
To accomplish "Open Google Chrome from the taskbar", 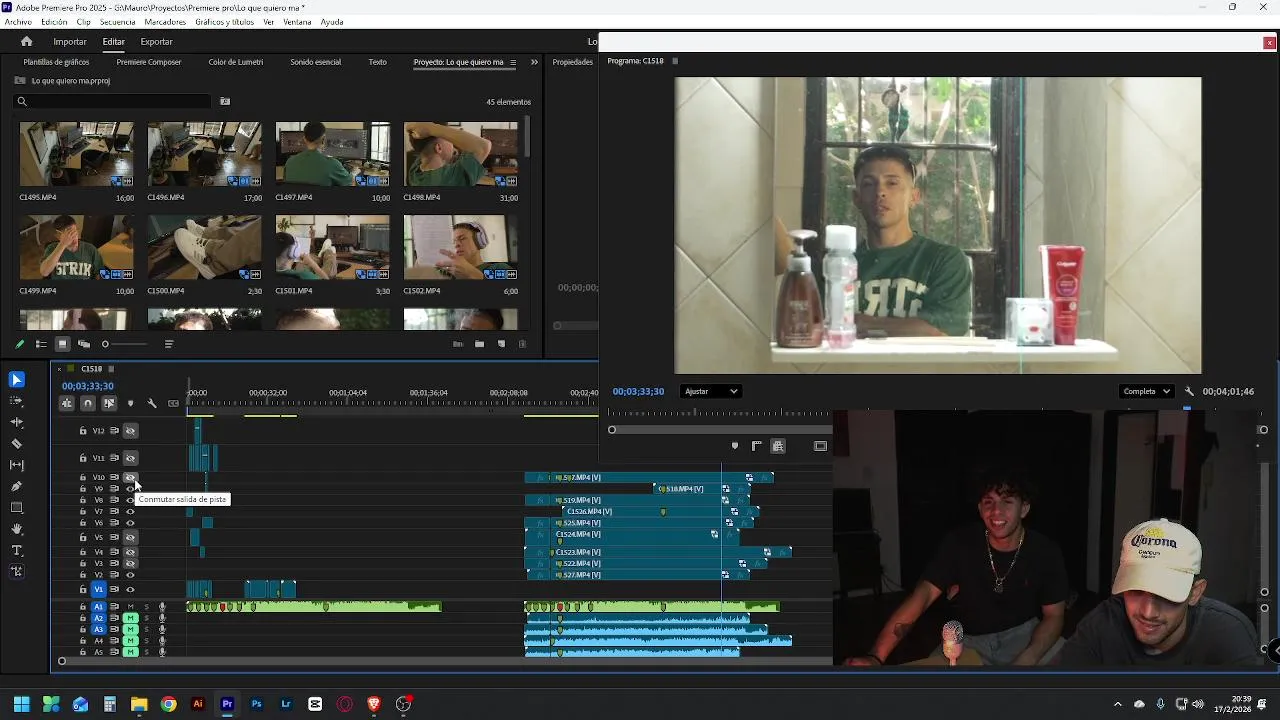I will pyautogui.click(x=169, y=704).
